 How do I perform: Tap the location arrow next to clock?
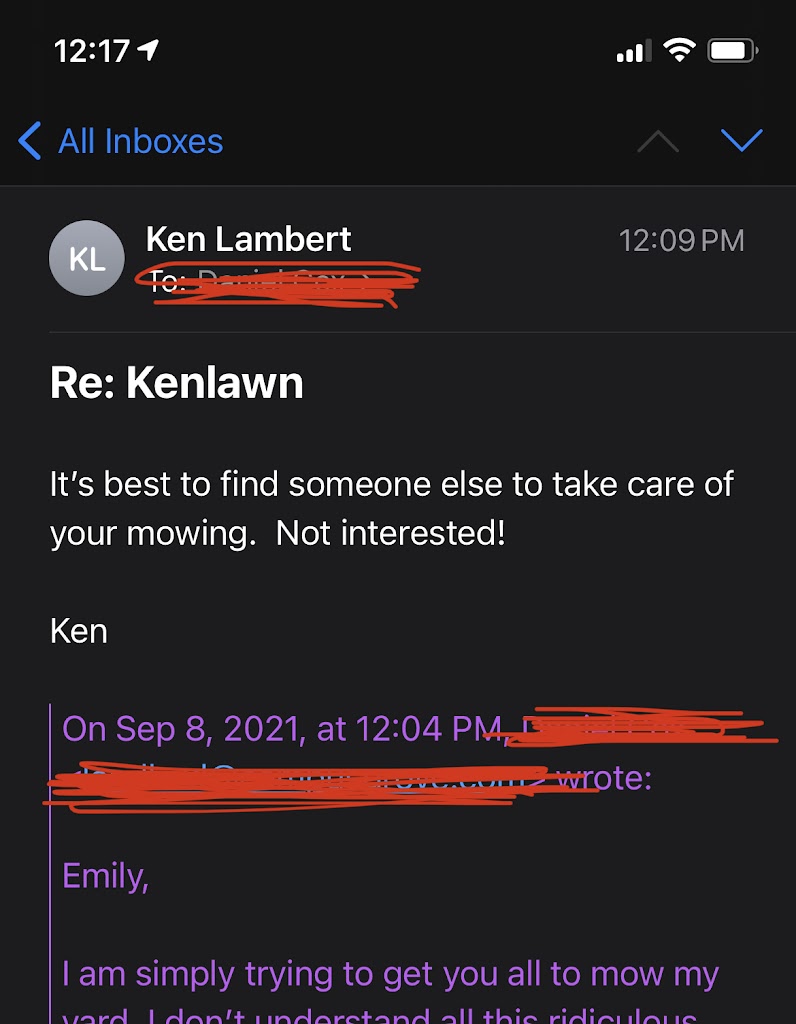[x=151, y=50]
